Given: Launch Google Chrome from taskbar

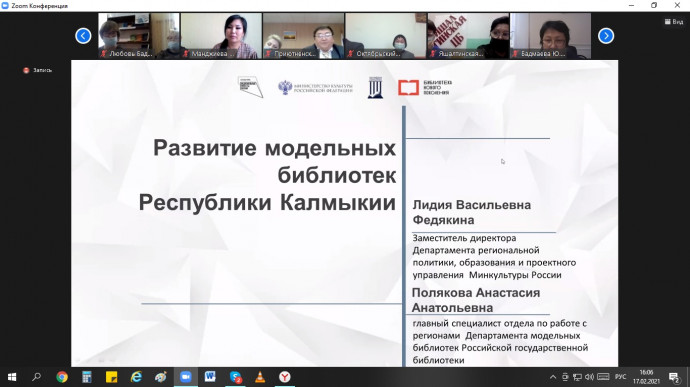Looking at the screenshot, I should (x=62, y=377).
